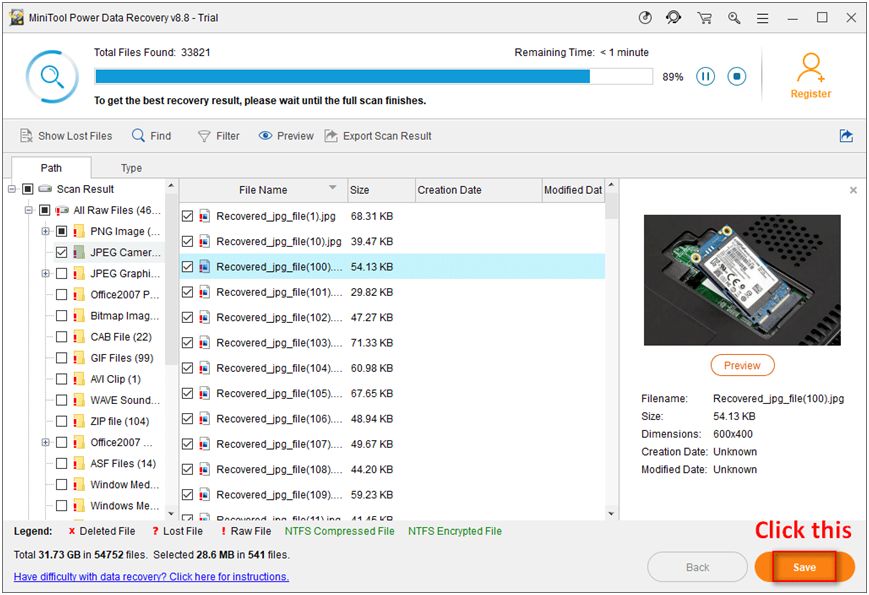Collapse the Scan Result root node

[x=12, y=189]
